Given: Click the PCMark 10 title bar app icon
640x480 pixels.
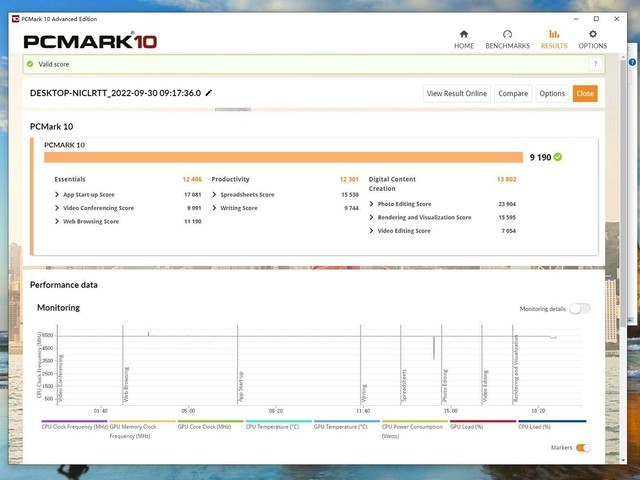Looking at the screenshot, I should (16, 19).
